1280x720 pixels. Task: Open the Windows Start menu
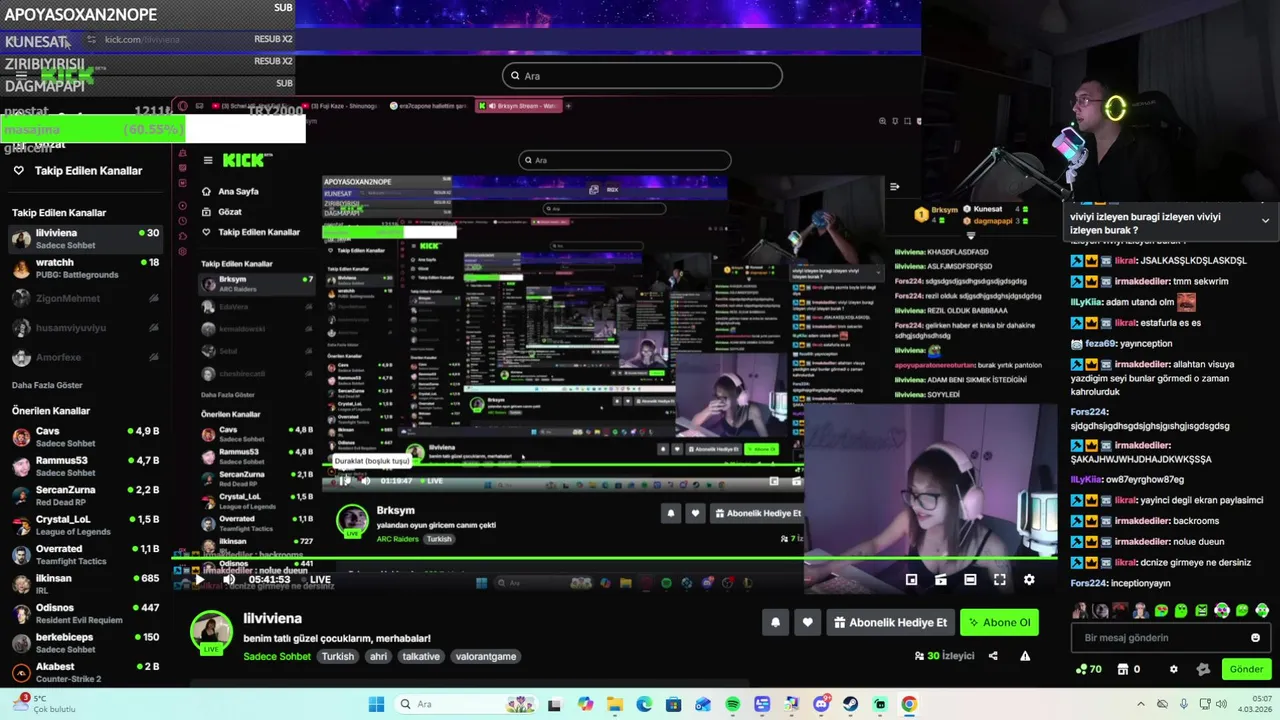point(376,704)
